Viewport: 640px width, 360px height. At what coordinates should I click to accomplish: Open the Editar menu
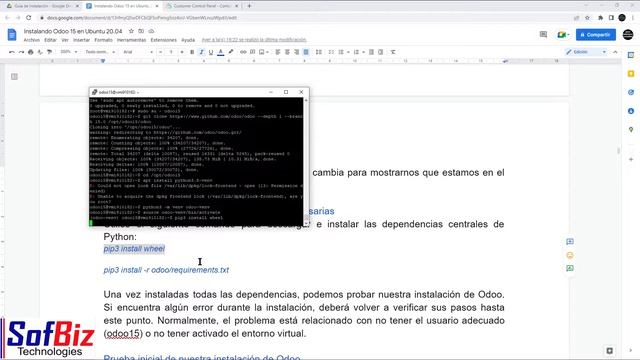click(x=50, y=40)
